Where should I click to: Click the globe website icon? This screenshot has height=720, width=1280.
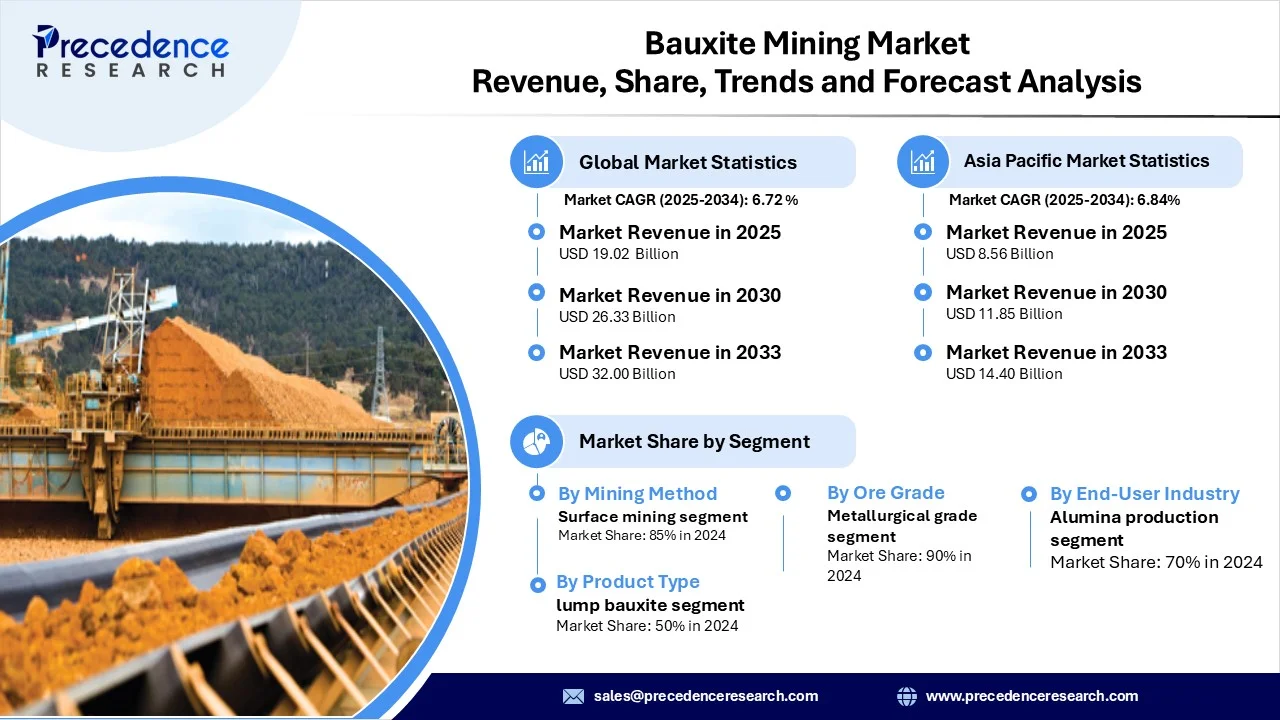tap(907, 696)
